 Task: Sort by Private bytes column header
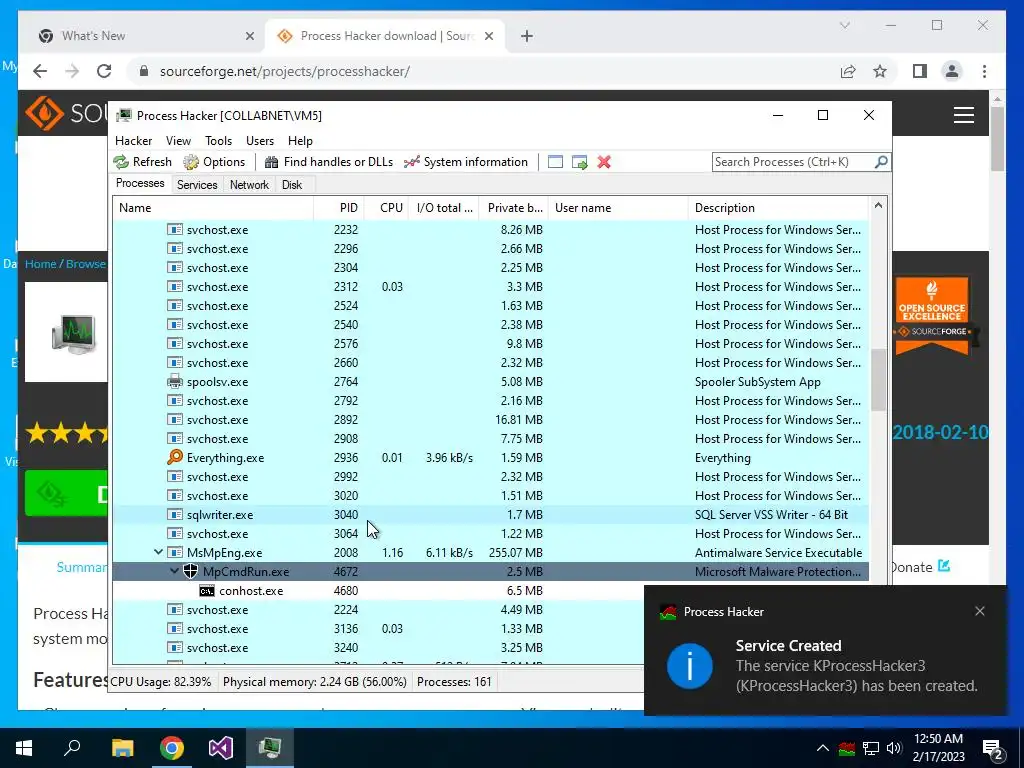tap(513, 208)
